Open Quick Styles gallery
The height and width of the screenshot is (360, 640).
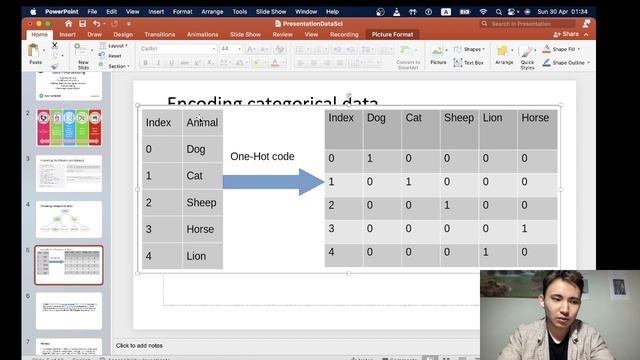[x=527, y=57]
